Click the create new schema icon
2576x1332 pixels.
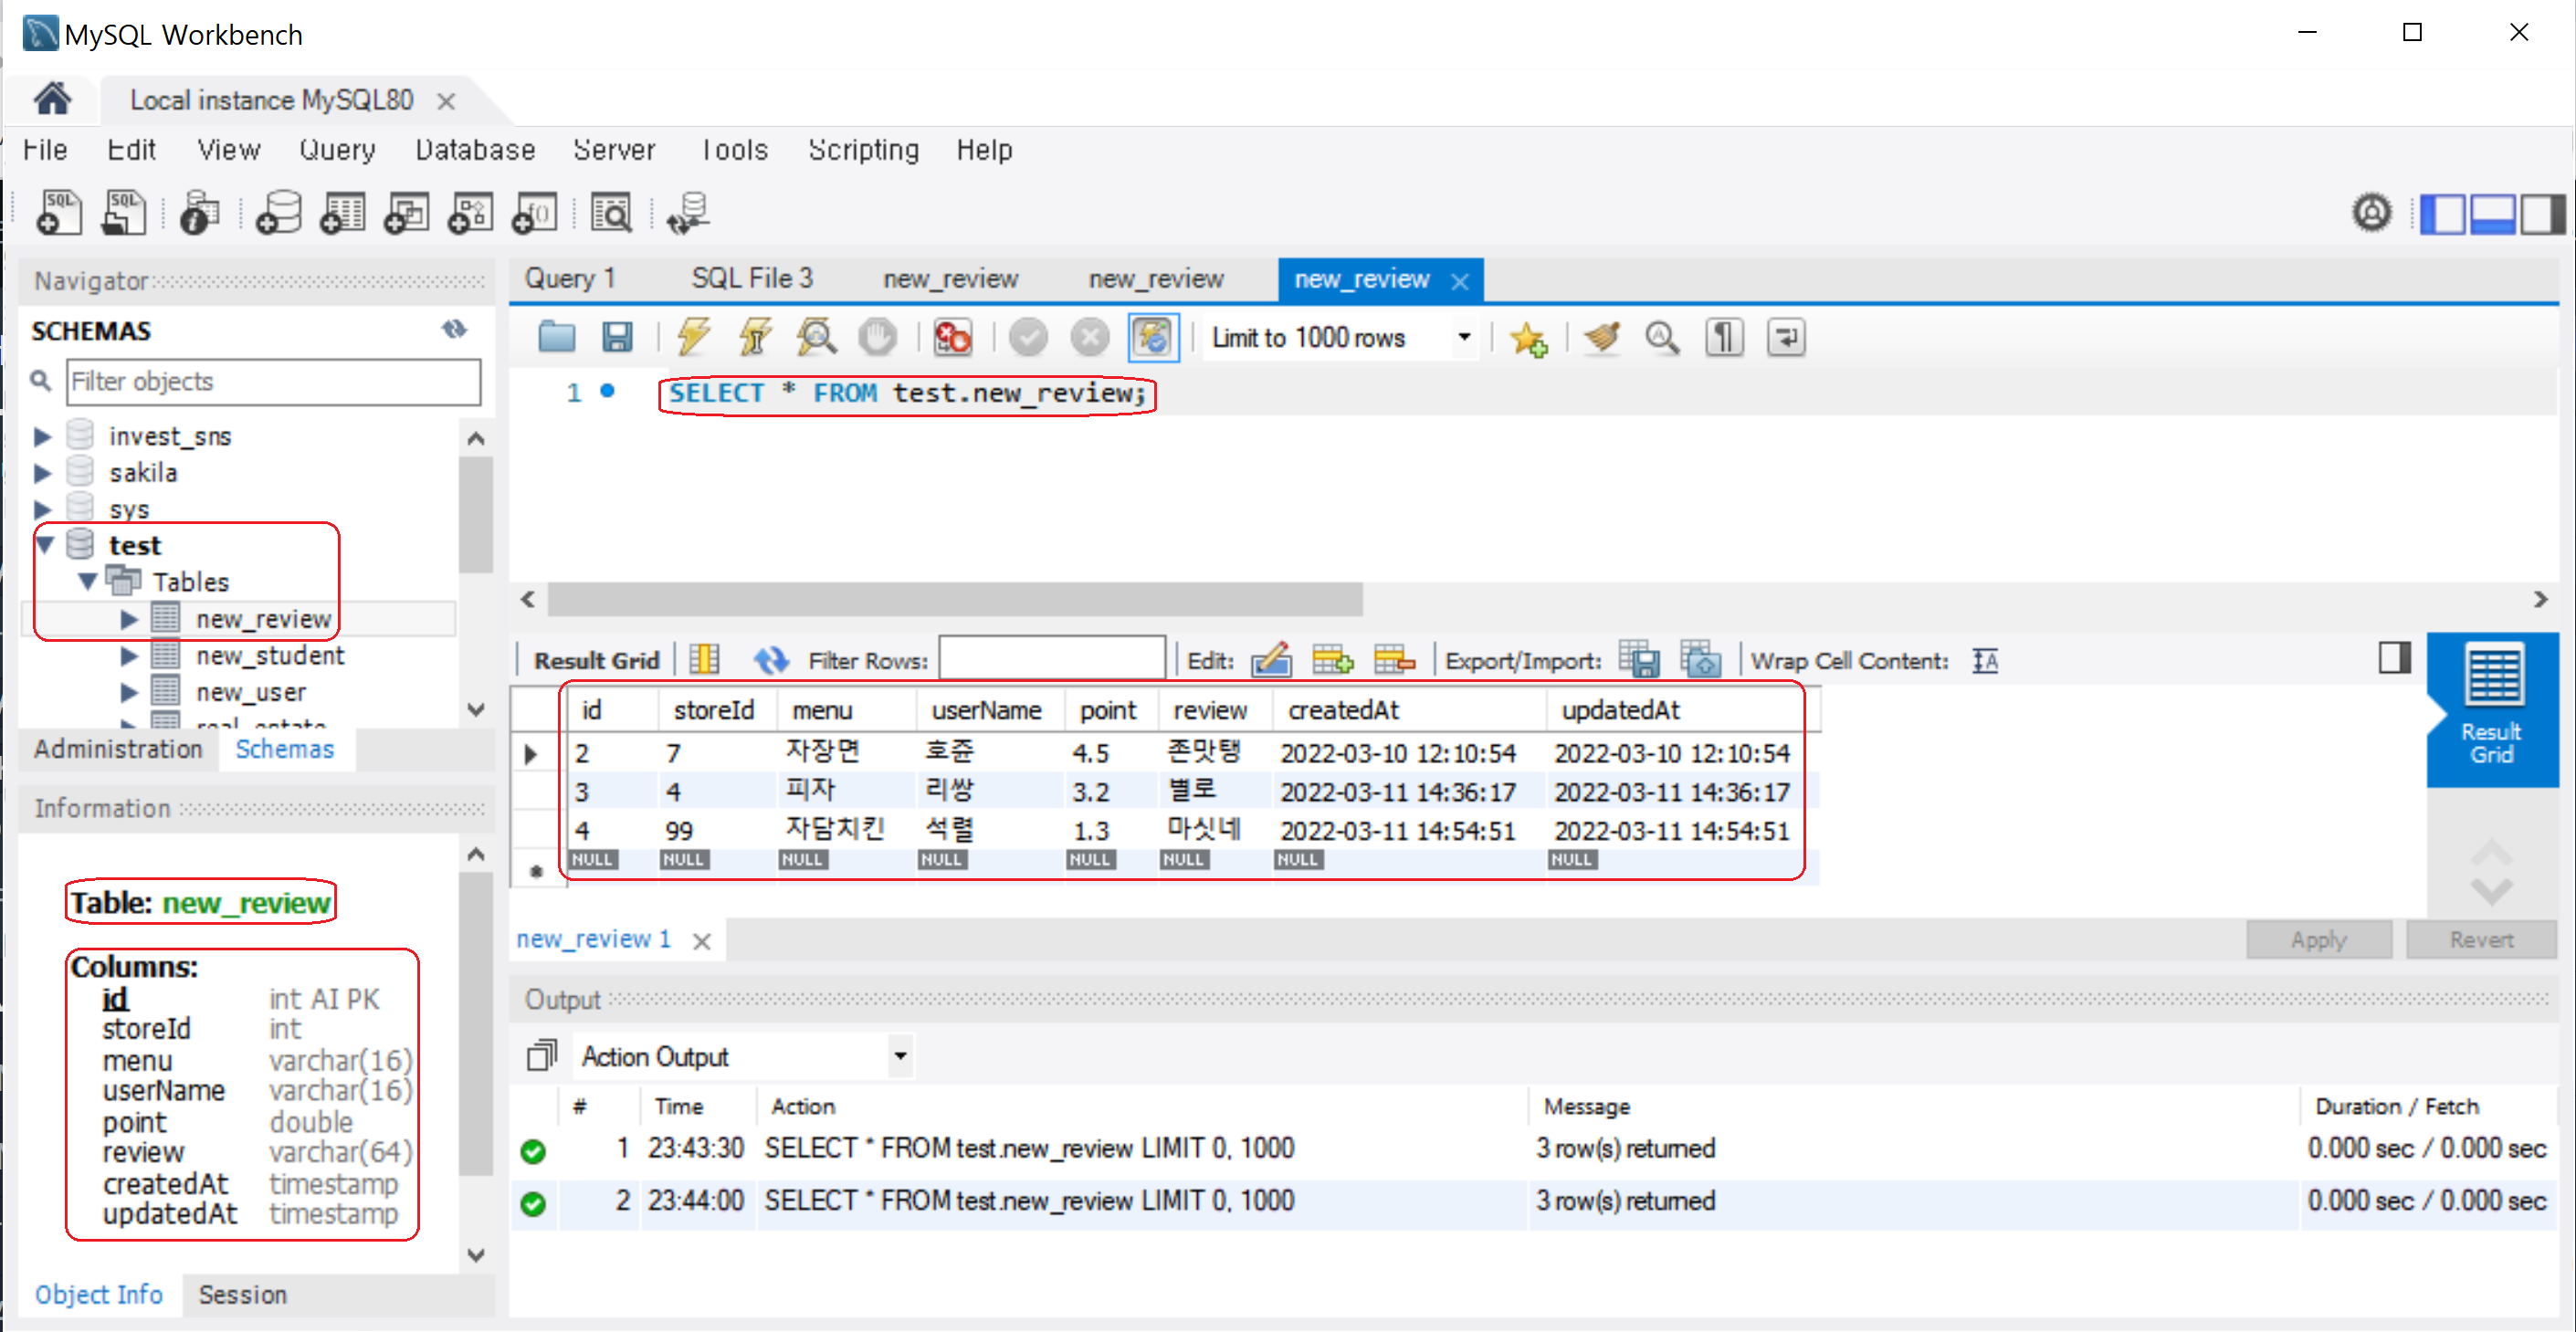(279, 213)
